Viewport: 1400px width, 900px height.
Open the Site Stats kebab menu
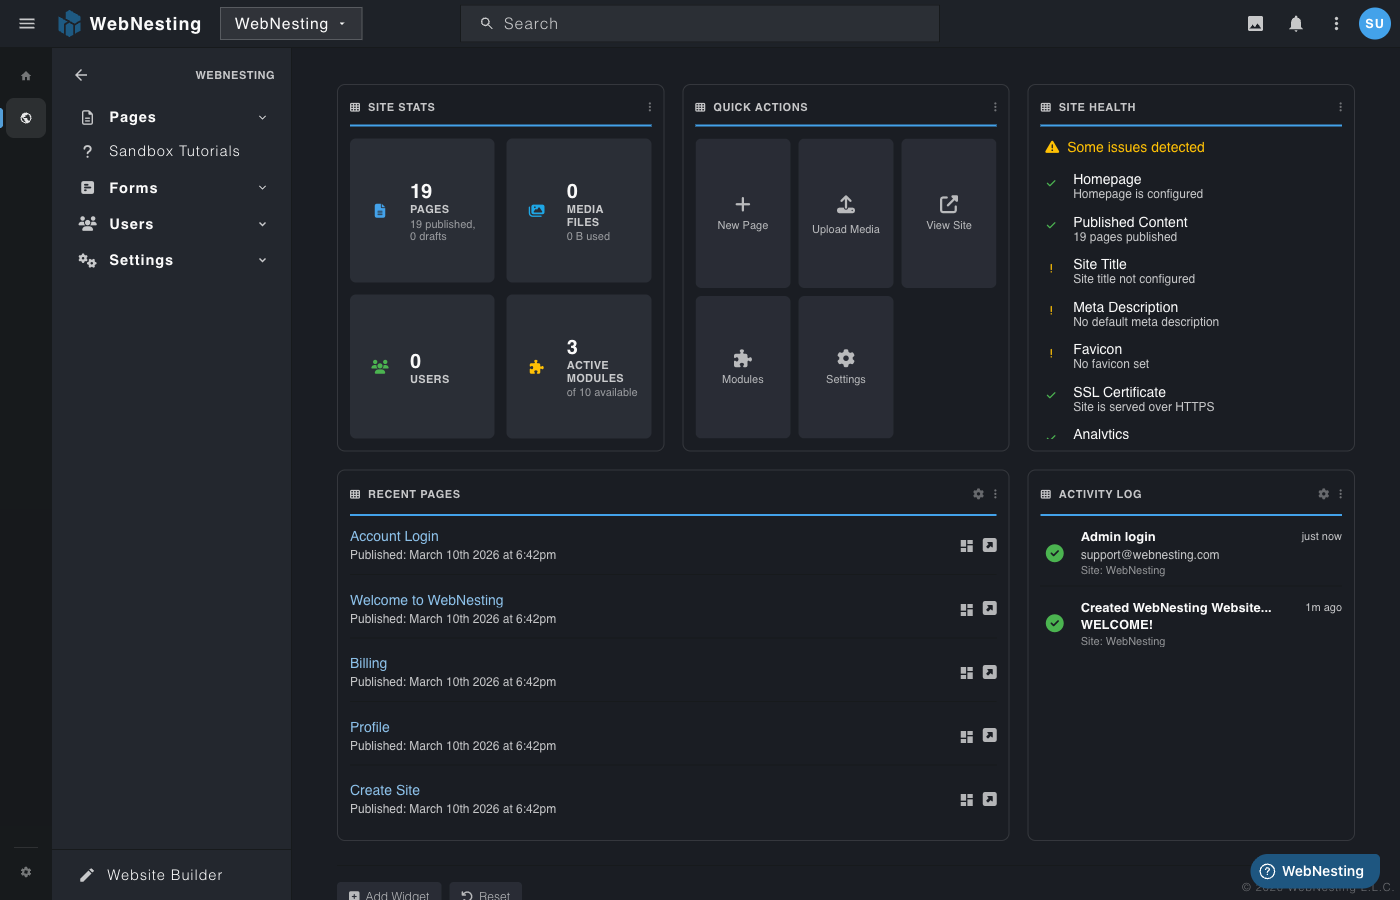[649, 106]
